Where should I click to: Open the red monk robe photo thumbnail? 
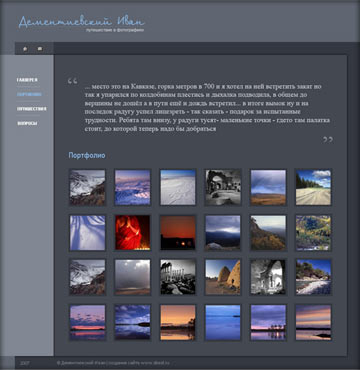click(133, 232)
